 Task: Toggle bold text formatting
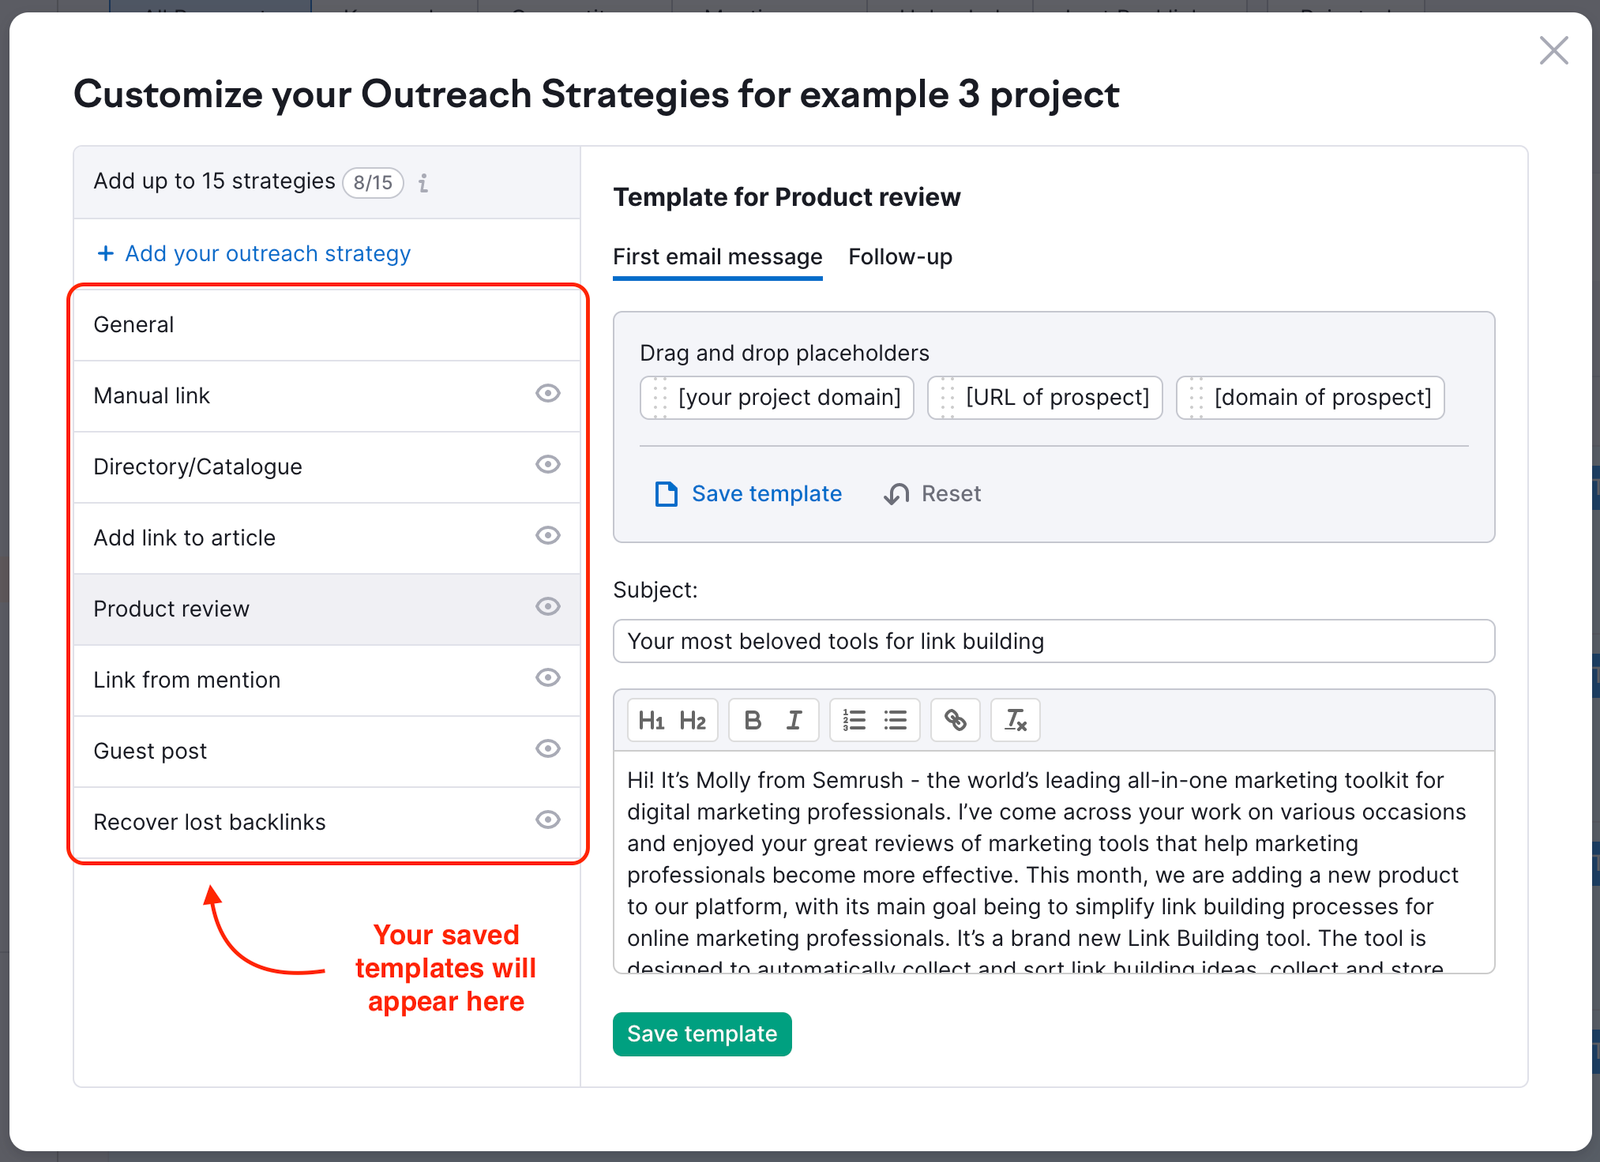click(752, 719)
